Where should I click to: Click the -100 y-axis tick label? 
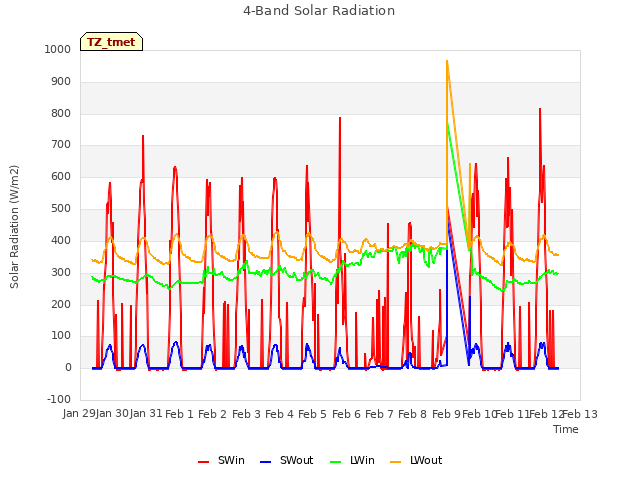pos(59,400)
